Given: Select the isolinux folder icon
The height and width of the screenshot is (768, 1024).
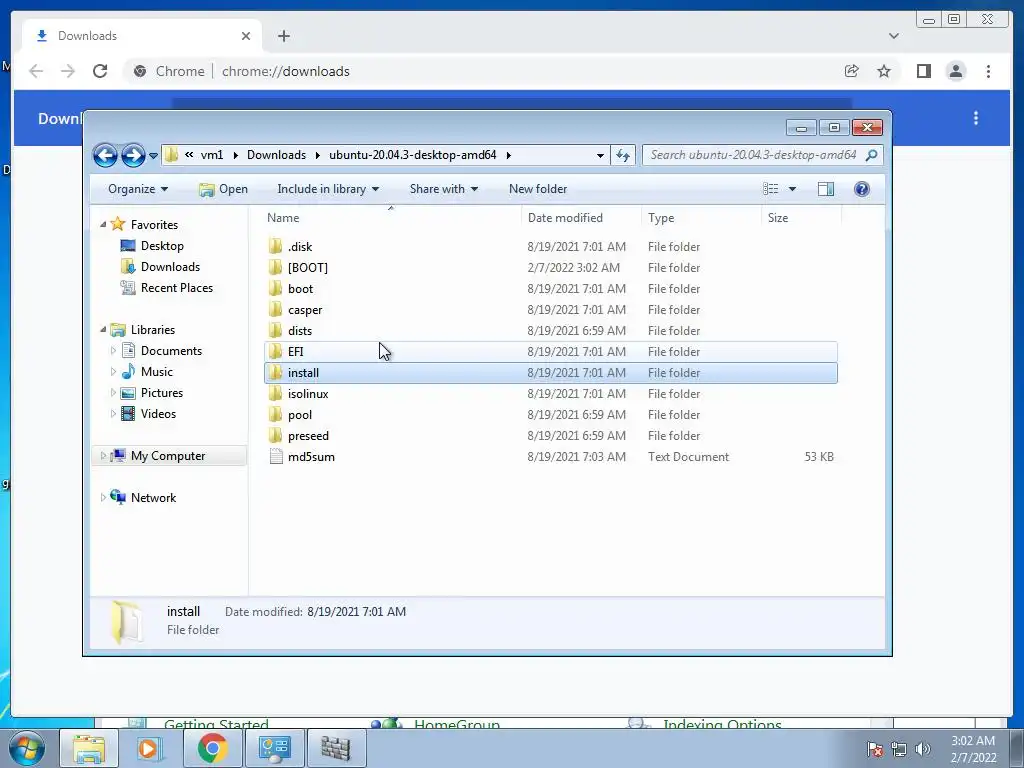Looking at the screenshot, I should click(x=276, y=393).
